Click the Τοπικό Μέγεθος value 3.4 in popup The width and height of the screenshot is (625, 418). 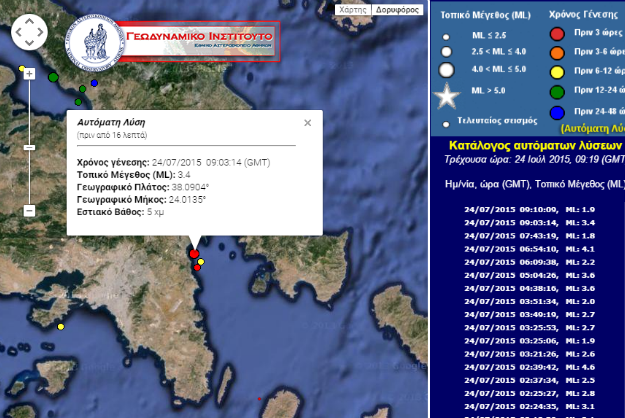184,175
